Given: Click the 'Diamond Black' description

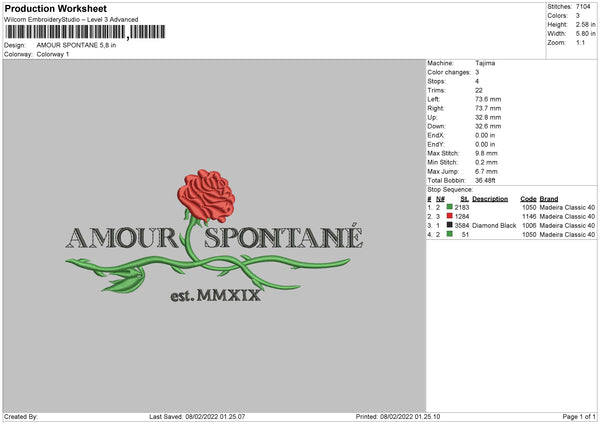Looking at the screenshot, I should 494,226.
